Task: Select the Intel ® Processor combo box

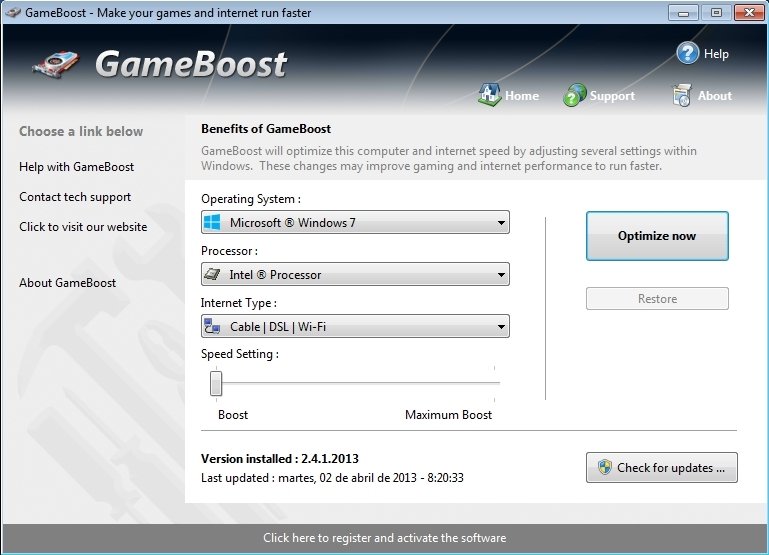Action: pos(355,274)
